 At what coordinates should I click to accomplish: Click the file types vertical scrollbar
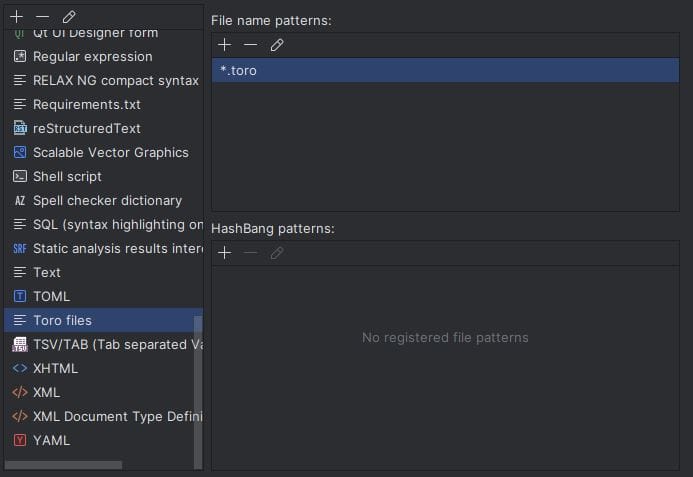tap(198, 390)
